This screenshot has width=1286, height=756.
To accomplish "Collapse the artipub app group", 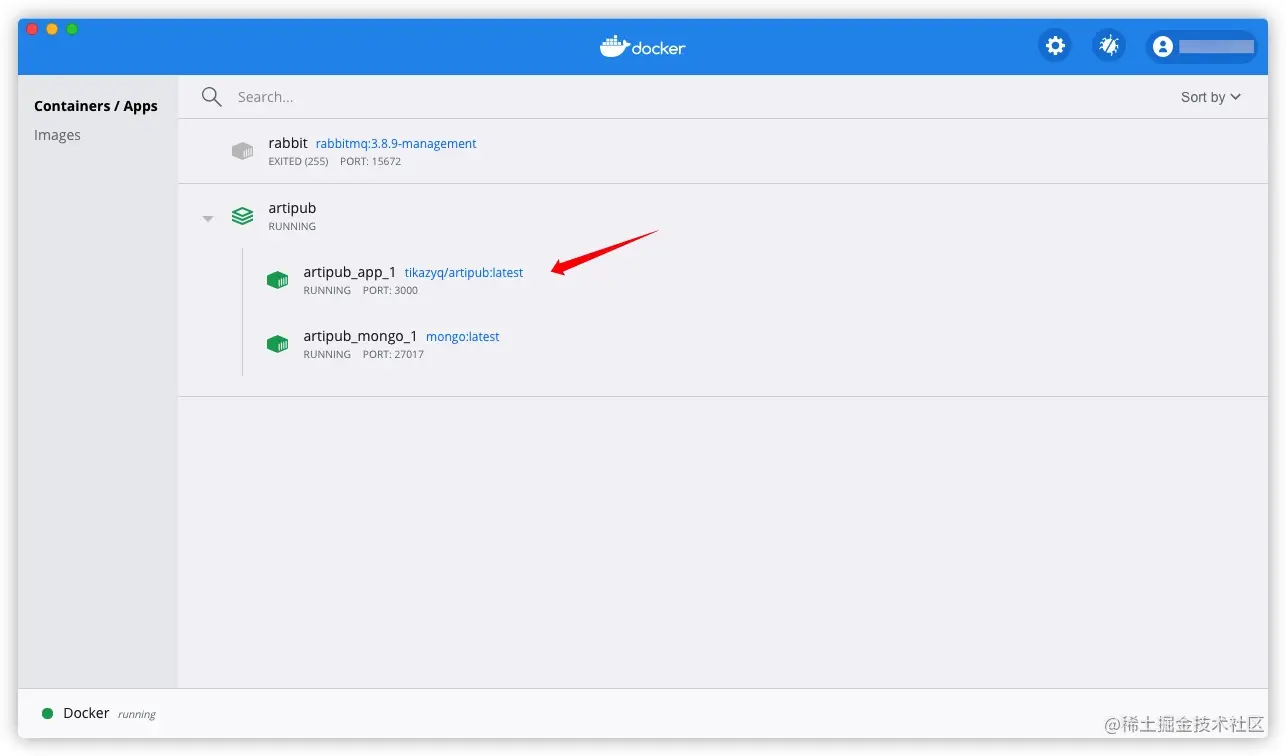I will pyautogui.click(x=208, y=218).
